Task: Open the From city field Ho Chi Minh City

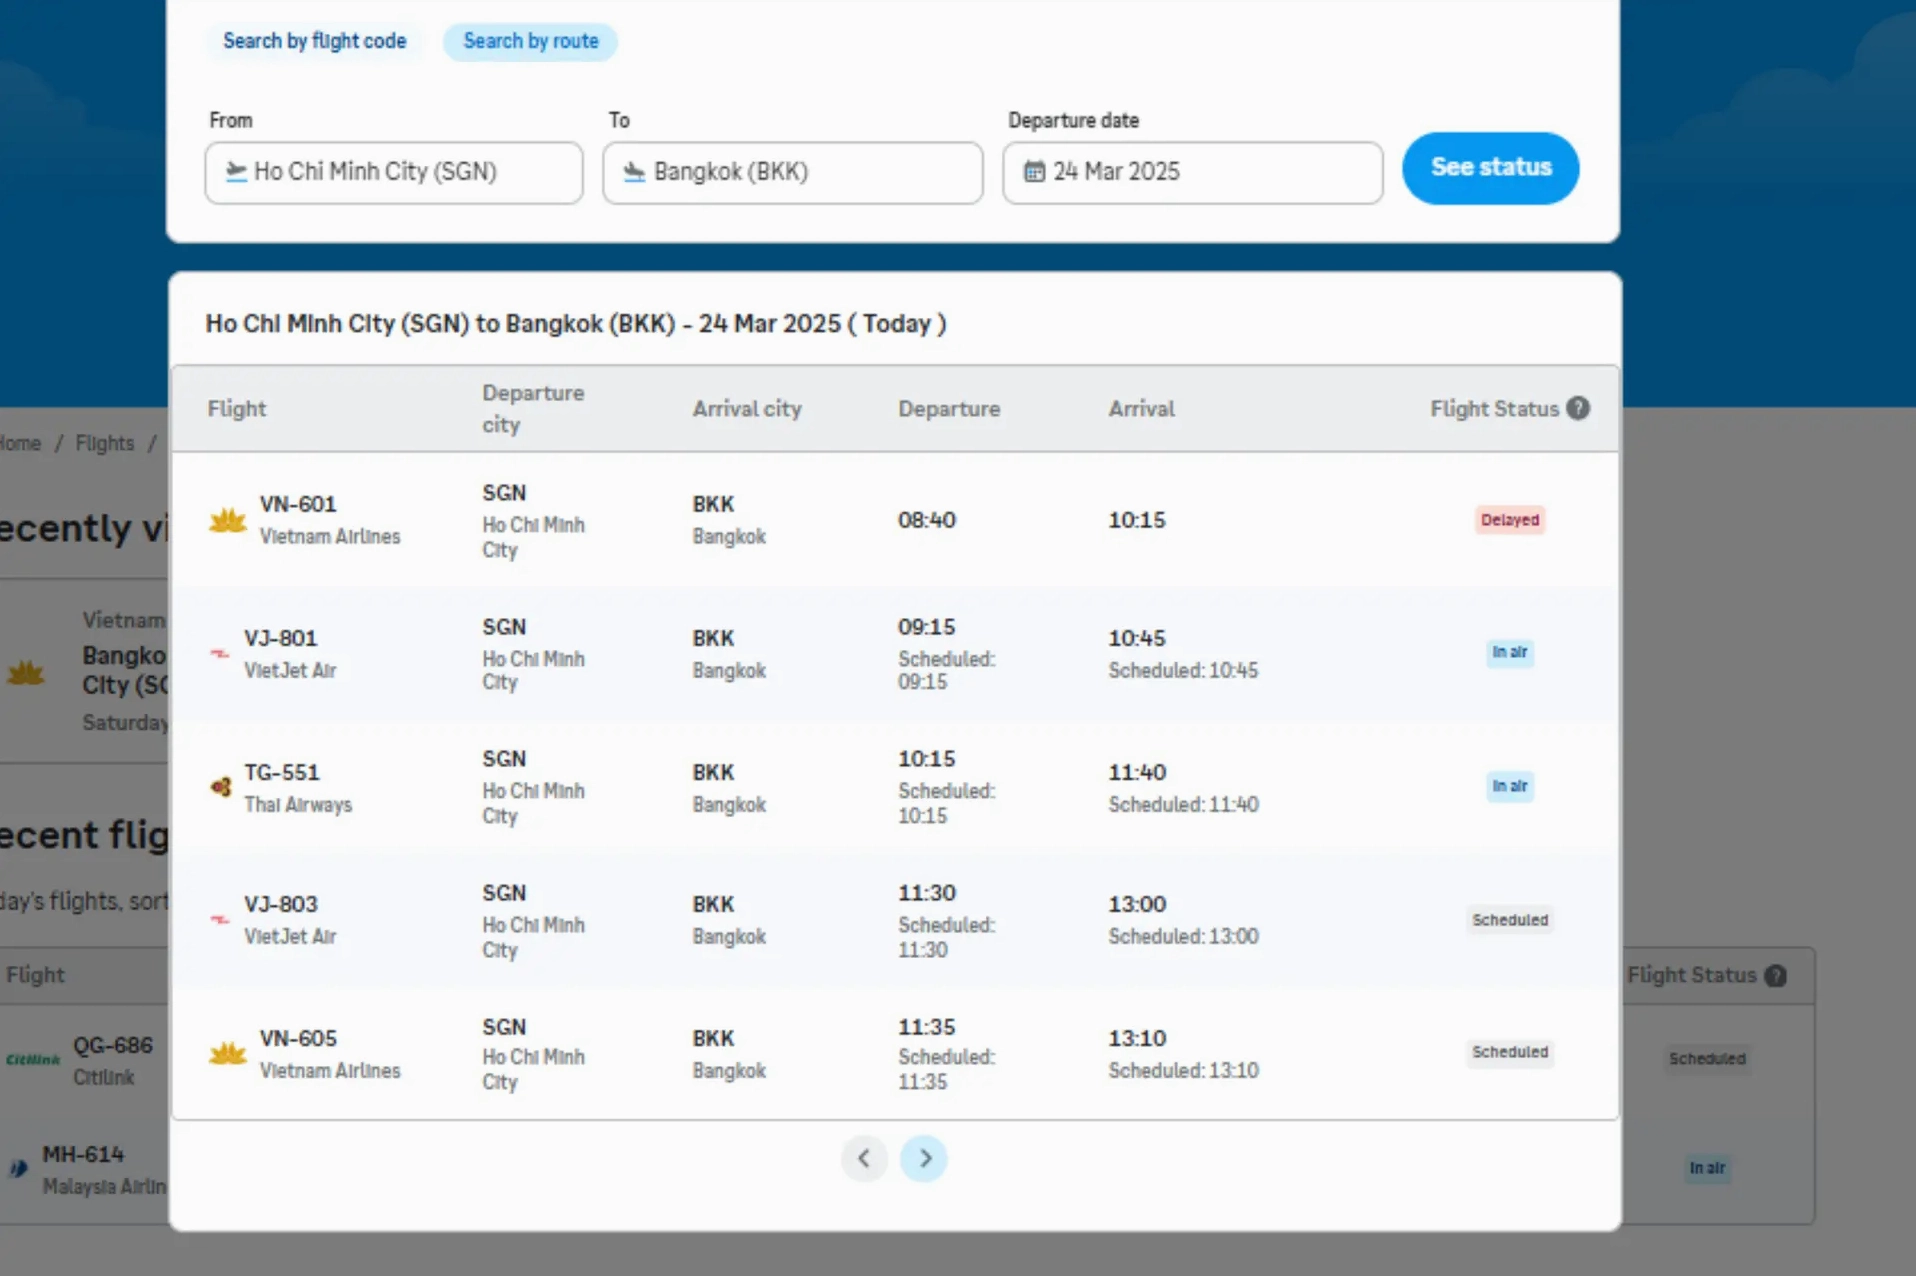Action: click(394, 172)
